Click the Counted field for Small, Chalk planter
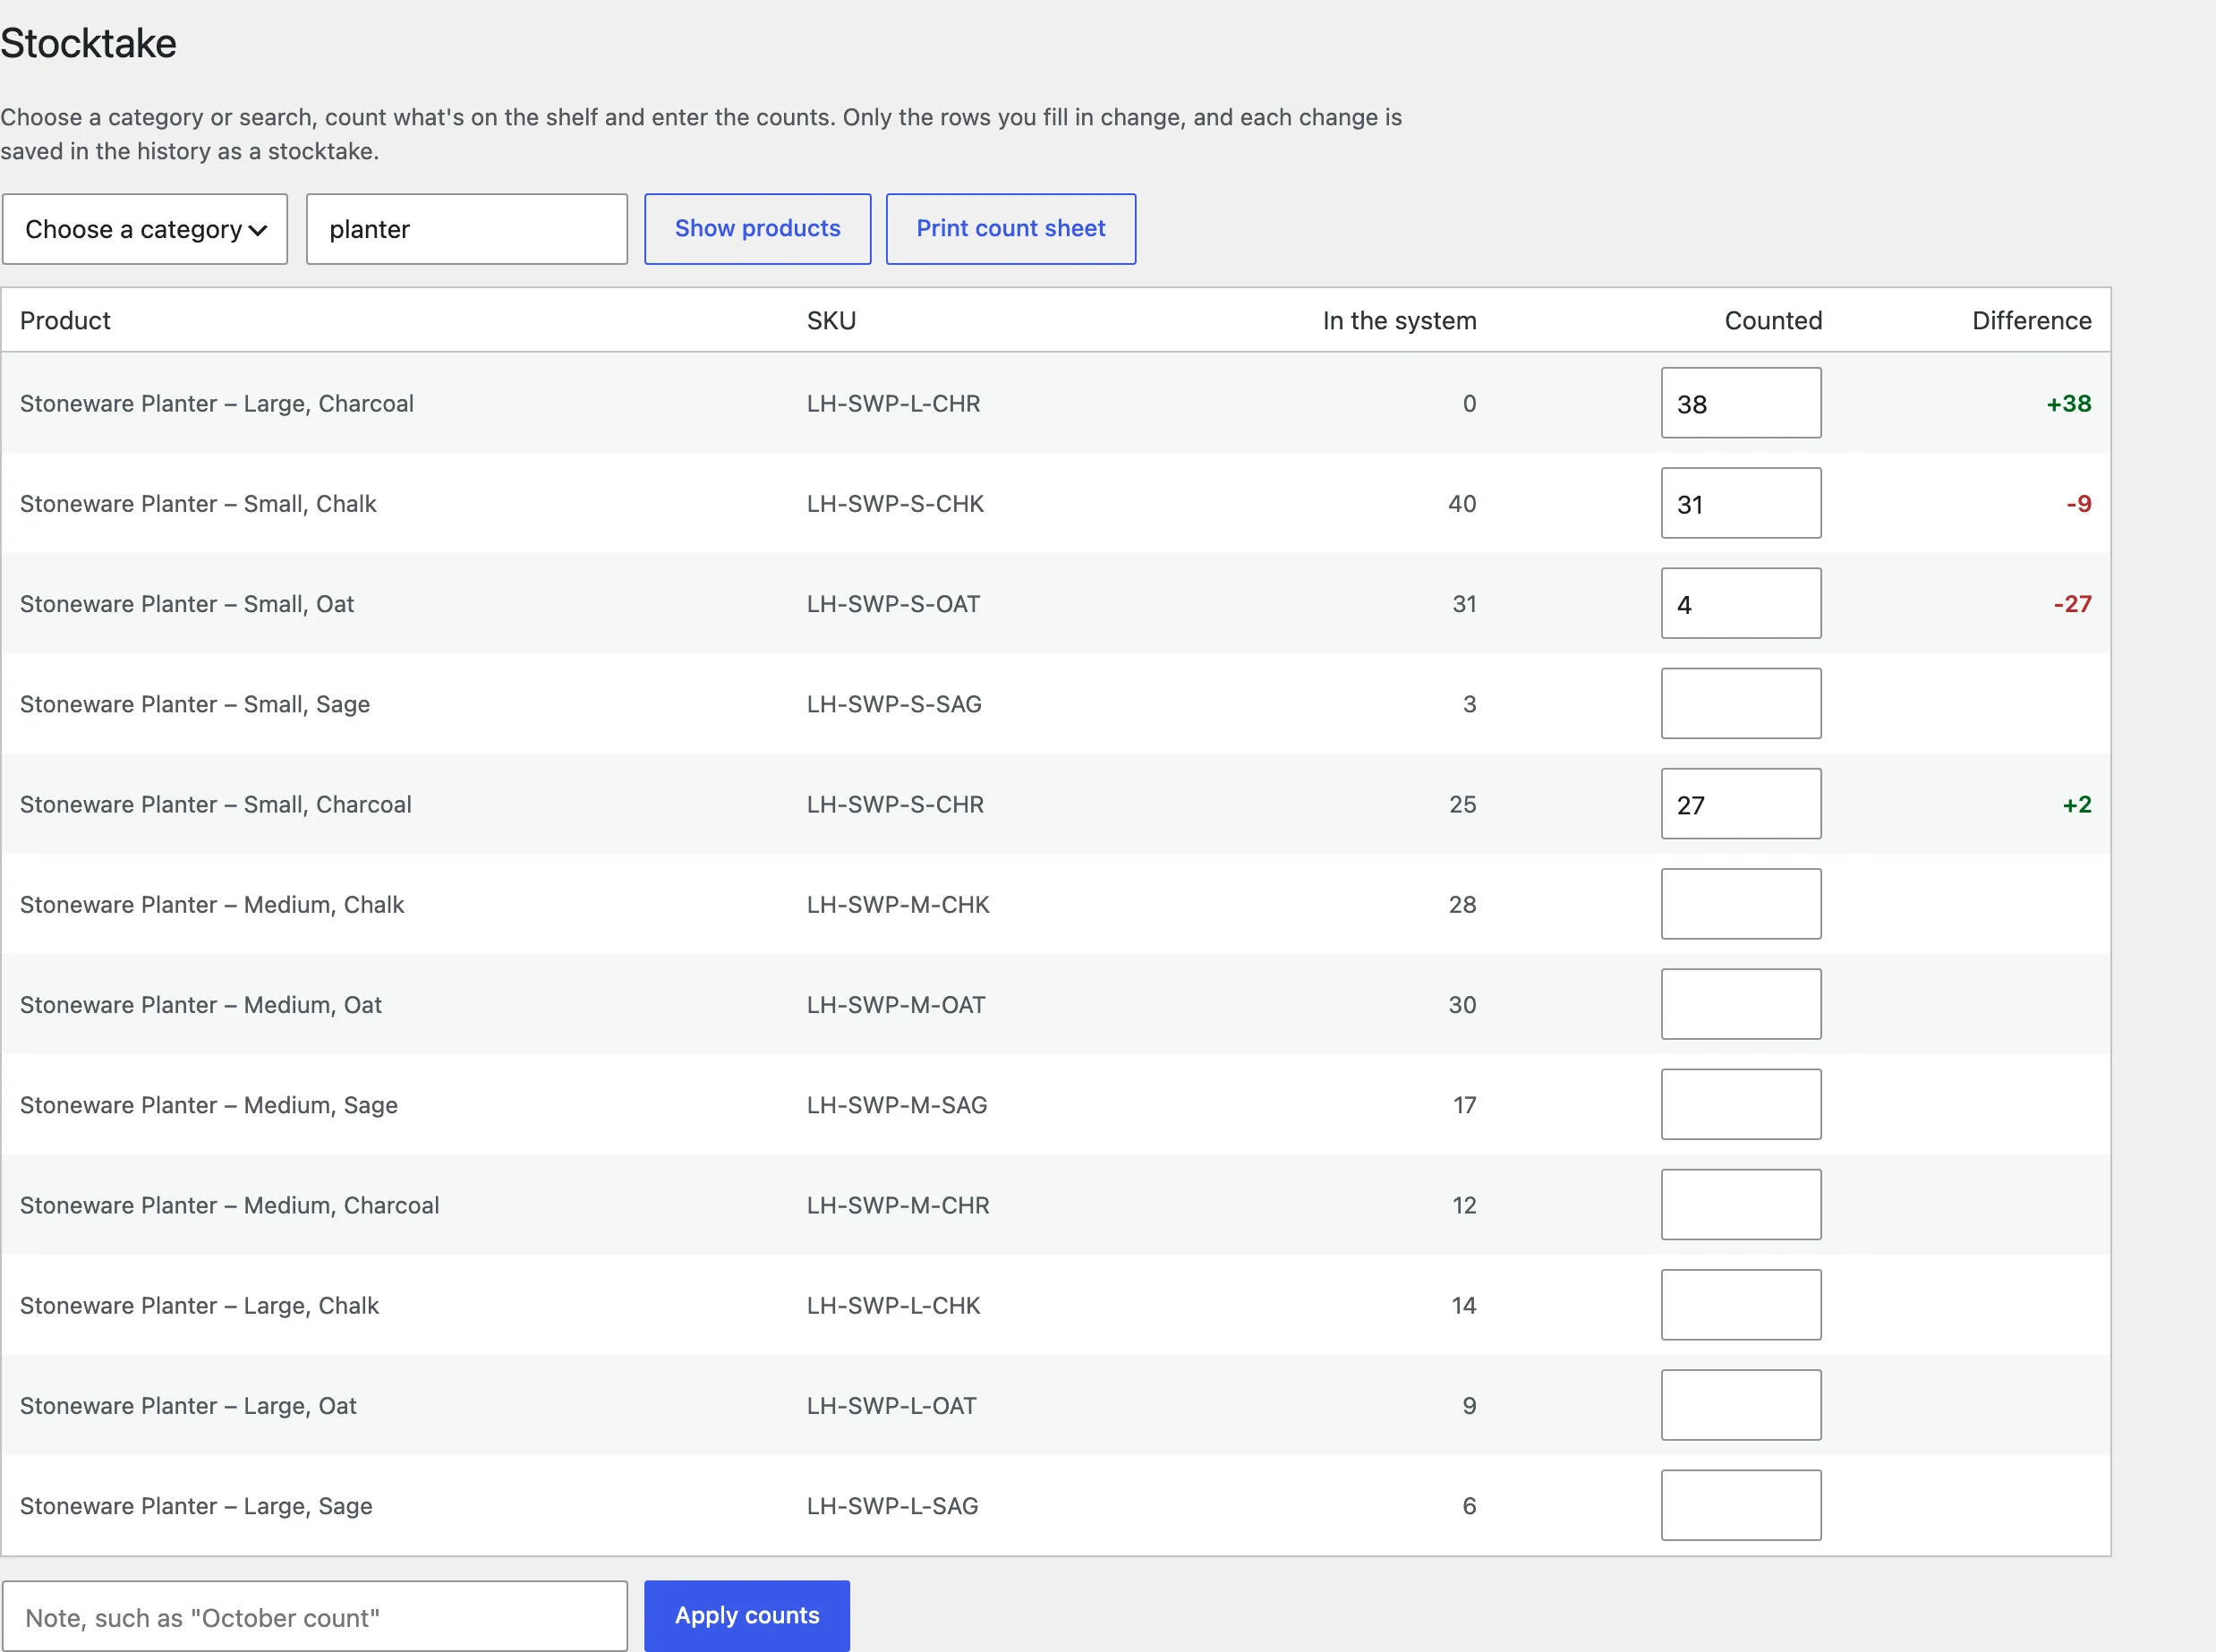 [1740, 503]
